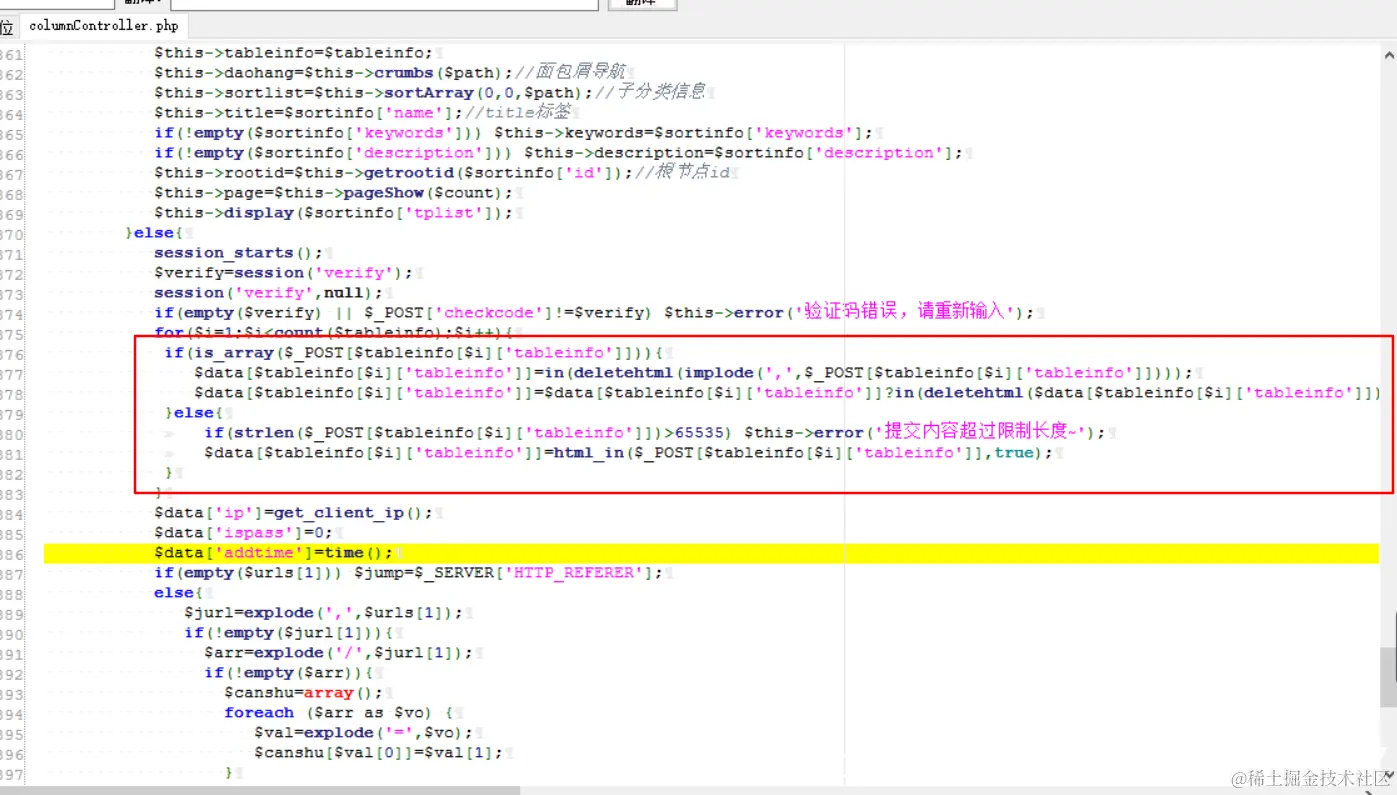
Task: Click the line $val=explode('=',$vo);
Action: click(x=364, y=733)
